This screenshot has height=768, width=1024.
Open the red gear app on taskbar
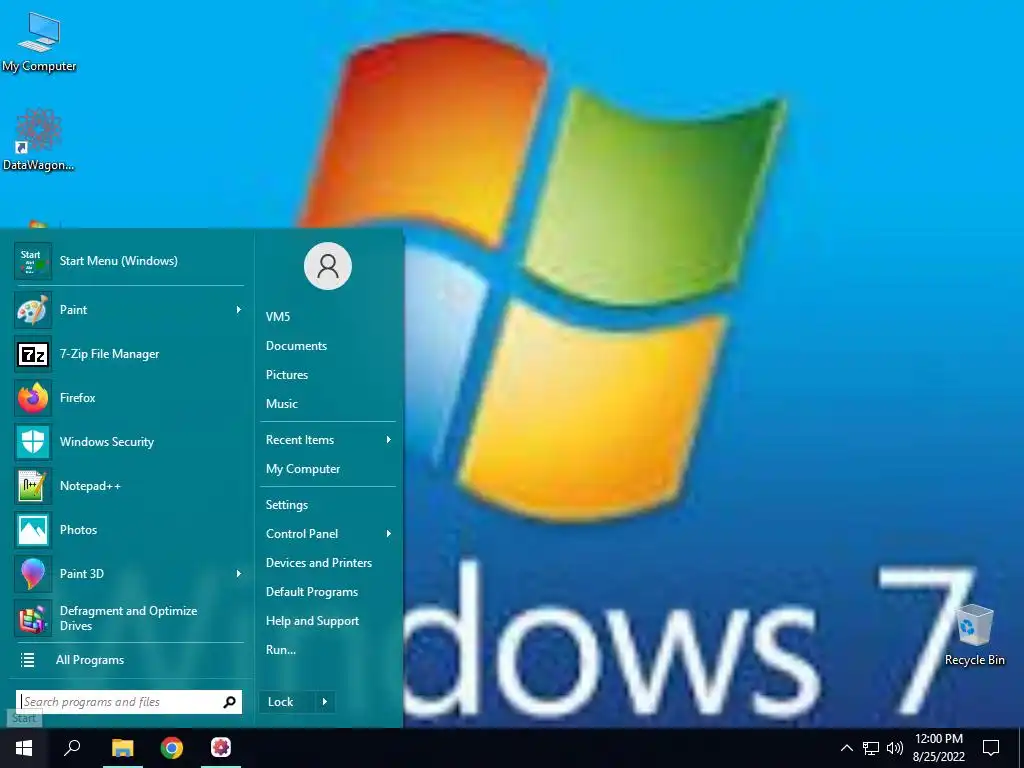click(x=221, y=748)
